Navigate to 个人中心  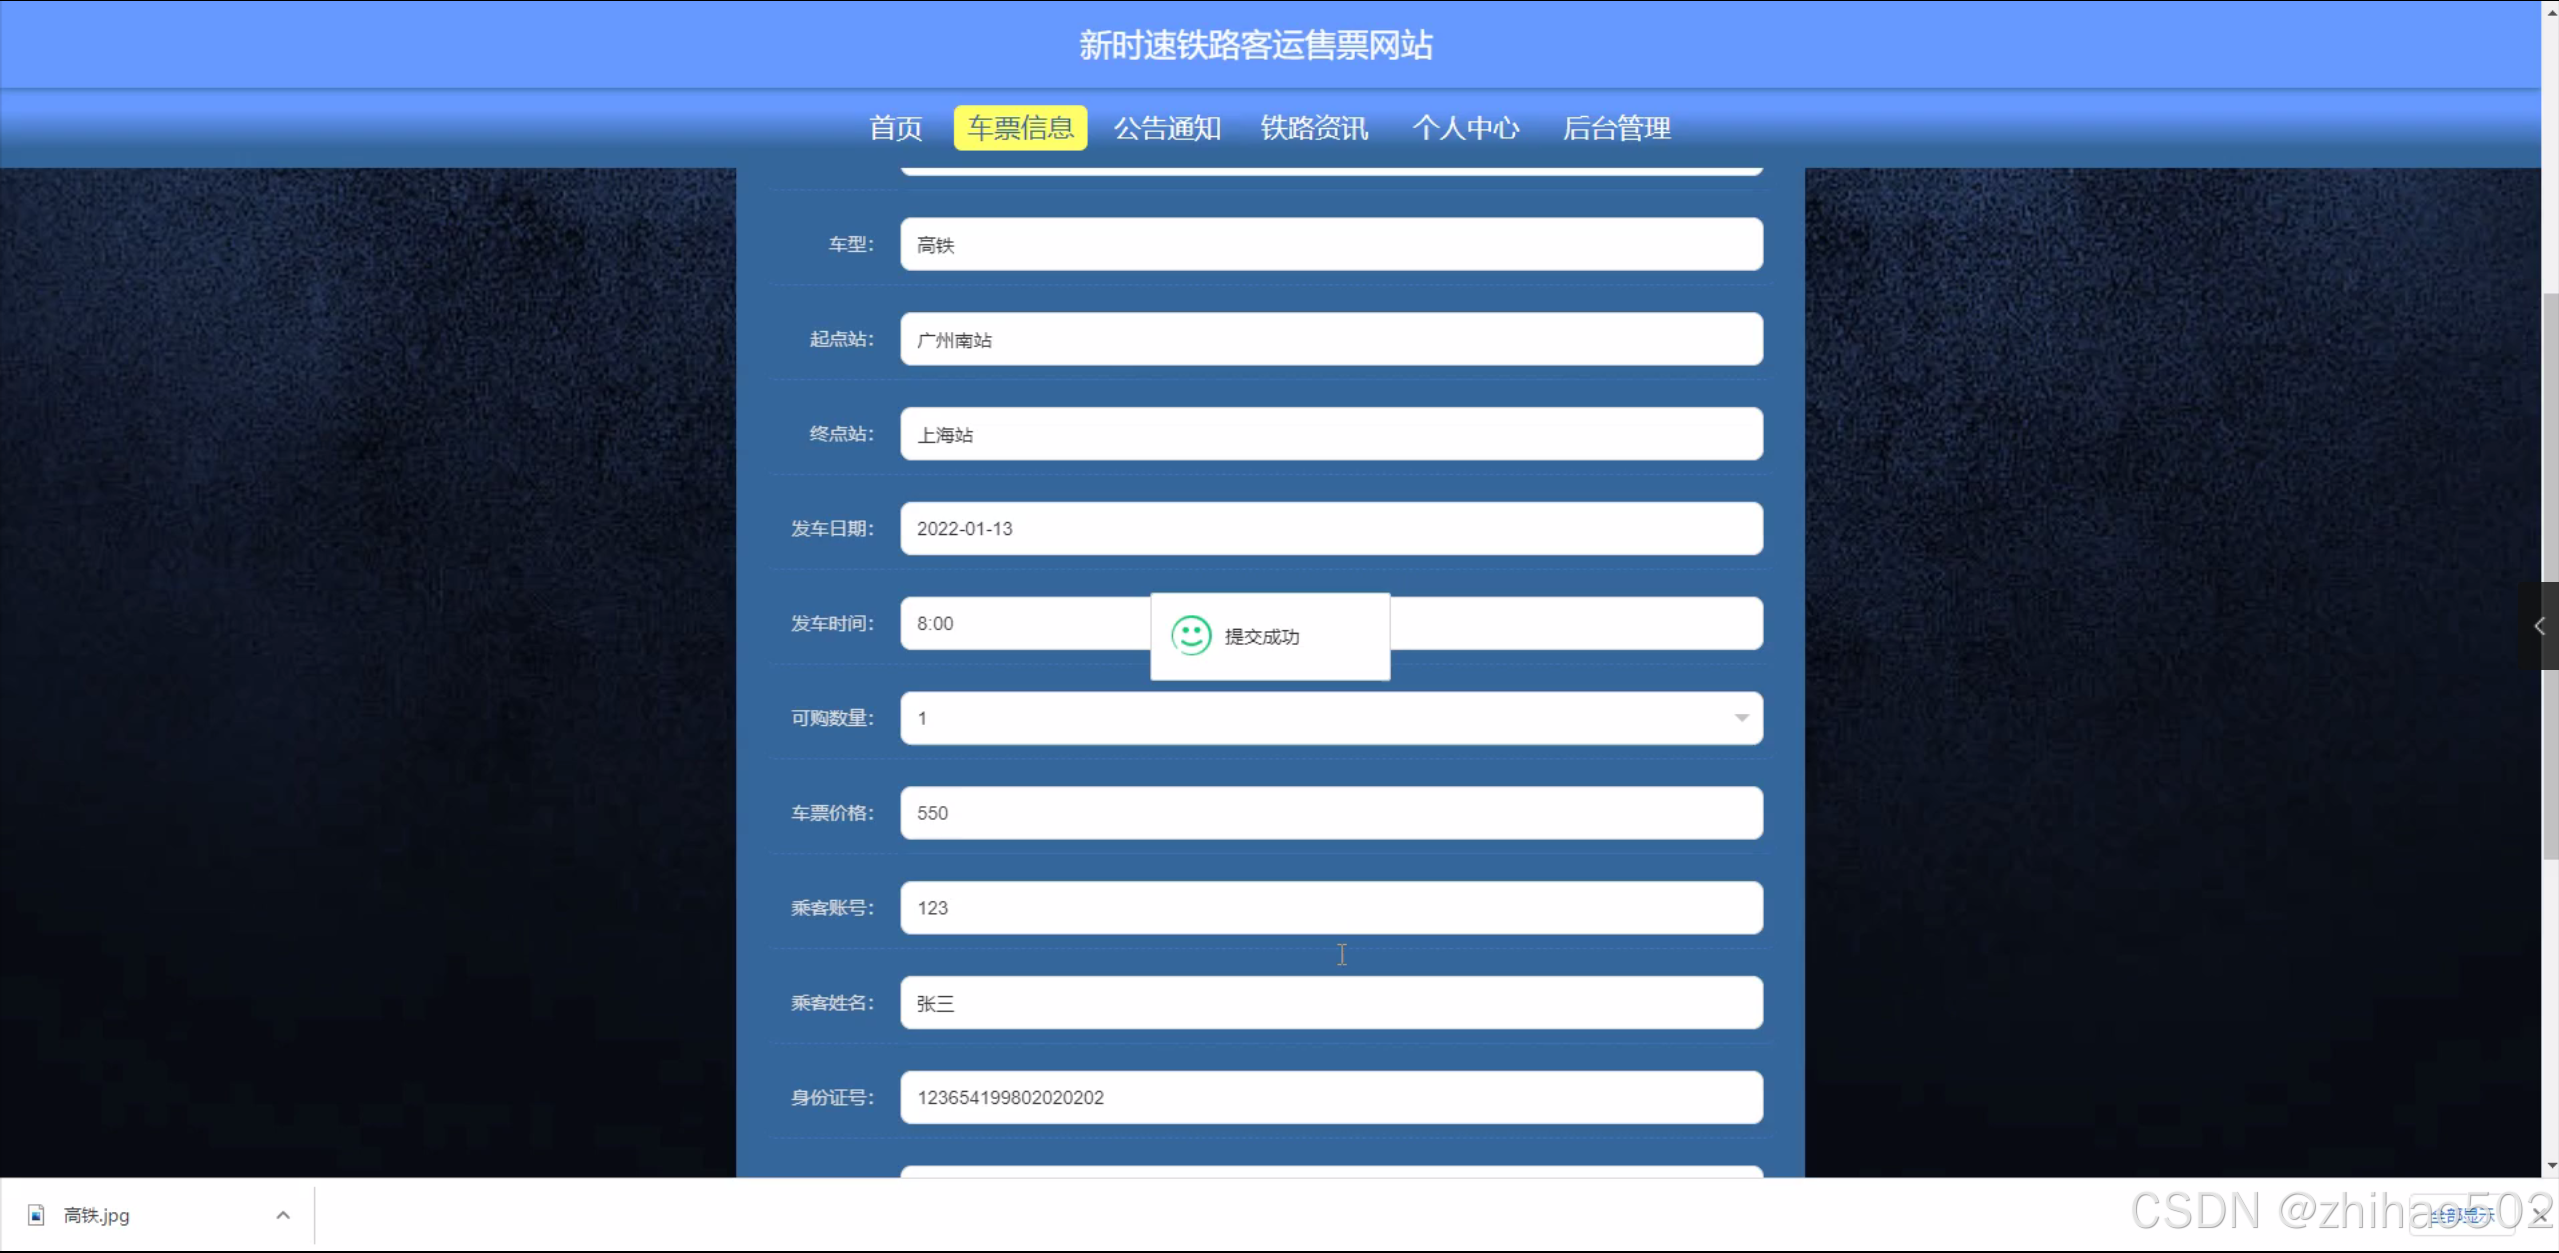[x=1465, y=128]
